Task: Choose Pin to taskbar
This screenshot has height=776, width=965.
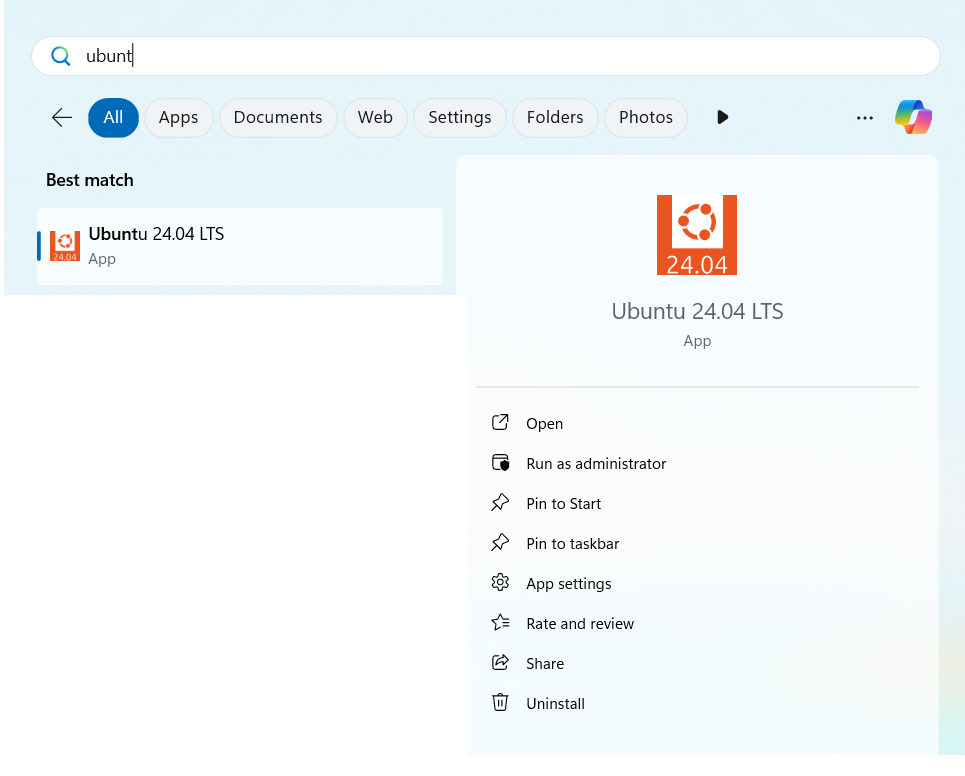Action: pyautogui.click(x=572, y=543)
